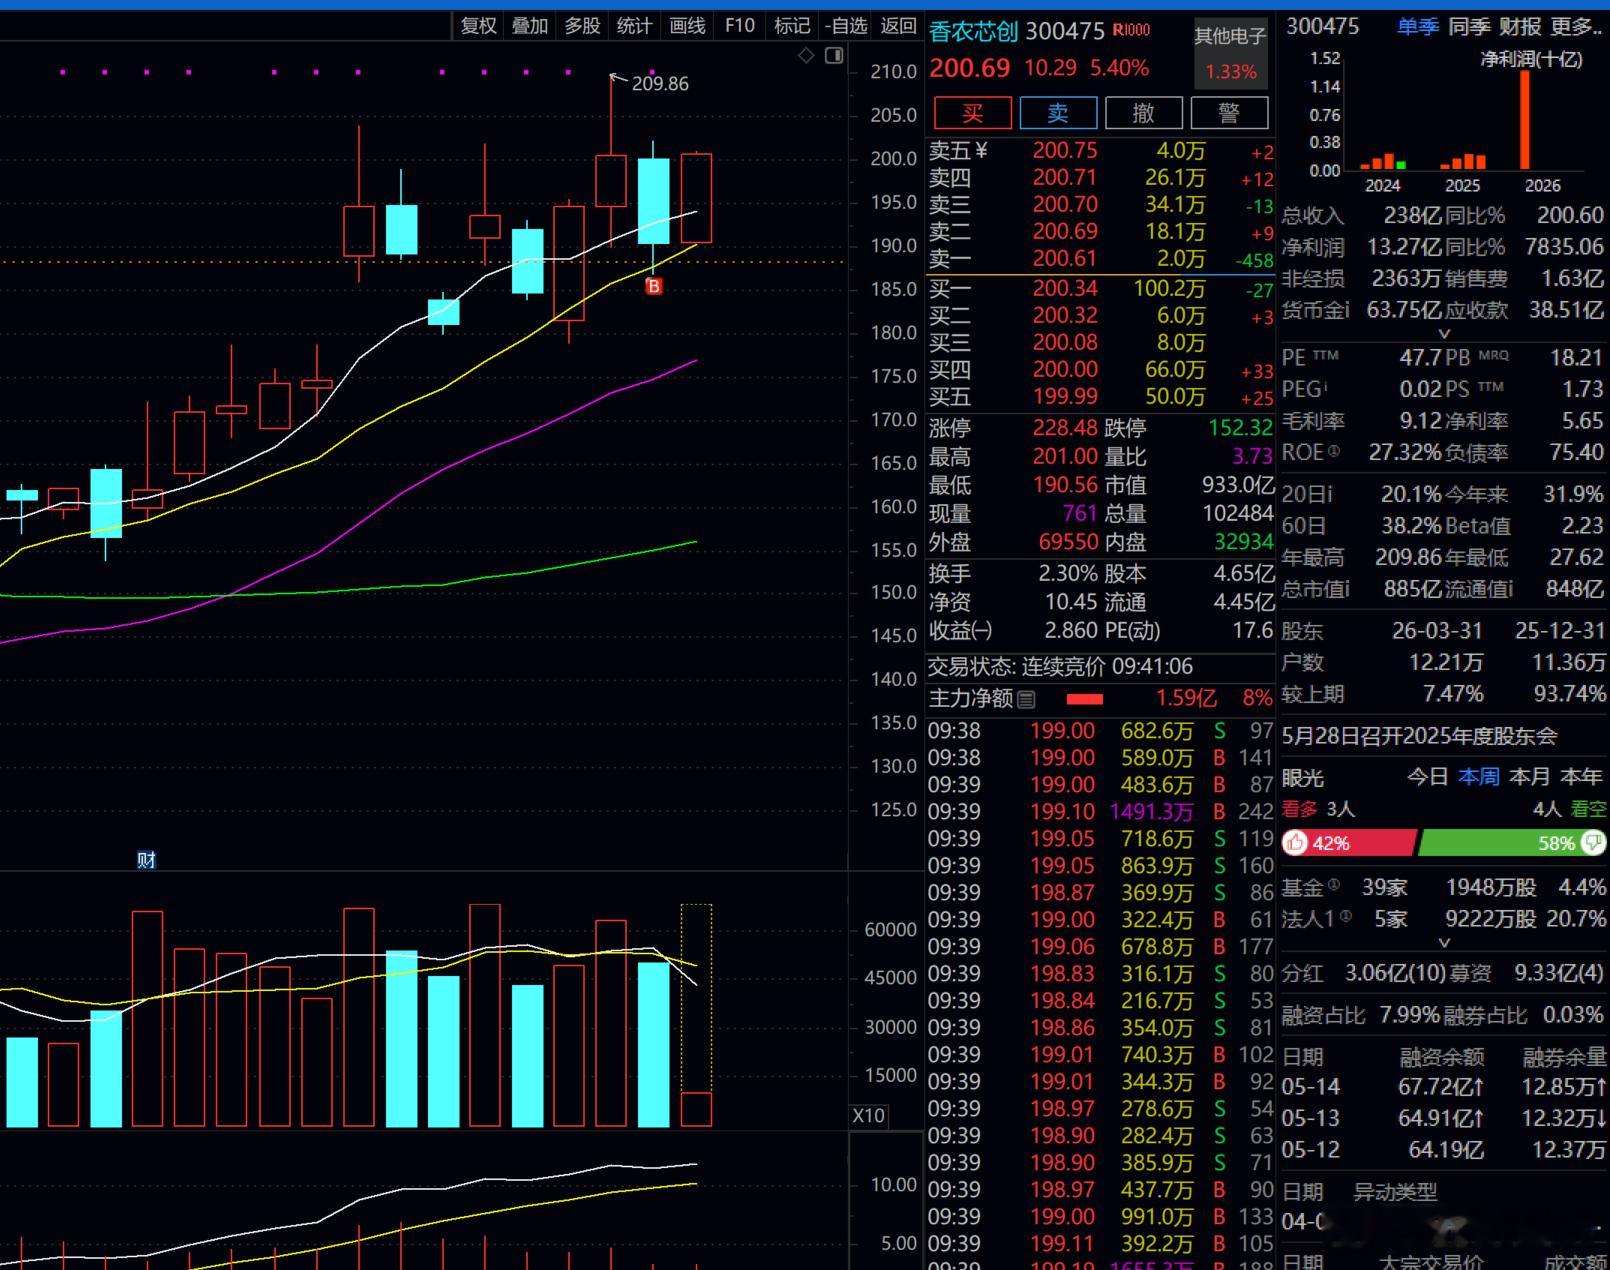Click the thumbs-up 看多 vote icon
This screenshot has width=1610, height=1270.
pyautogui.click(x=1296, y=843)
